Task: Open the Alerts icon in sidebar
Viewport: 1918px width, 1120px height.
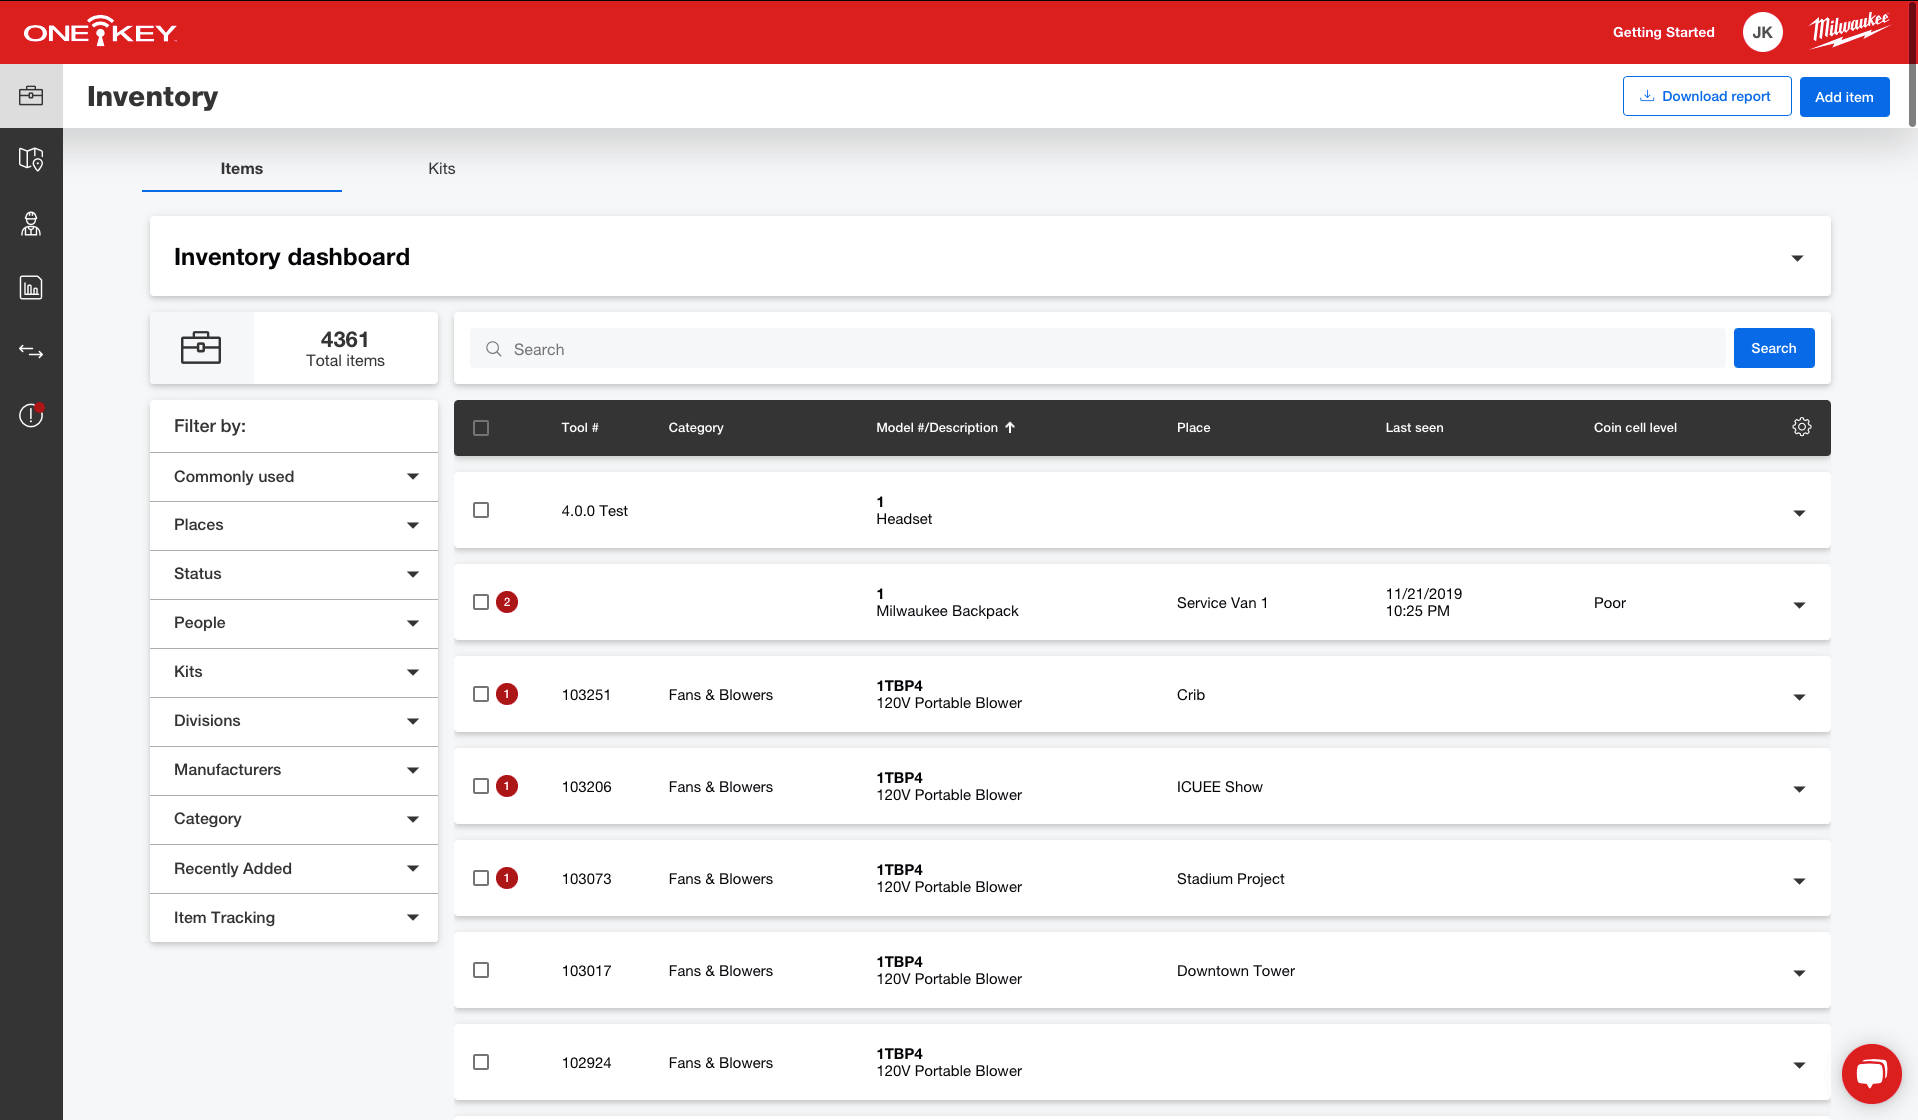Action: (x=31, y=415)
